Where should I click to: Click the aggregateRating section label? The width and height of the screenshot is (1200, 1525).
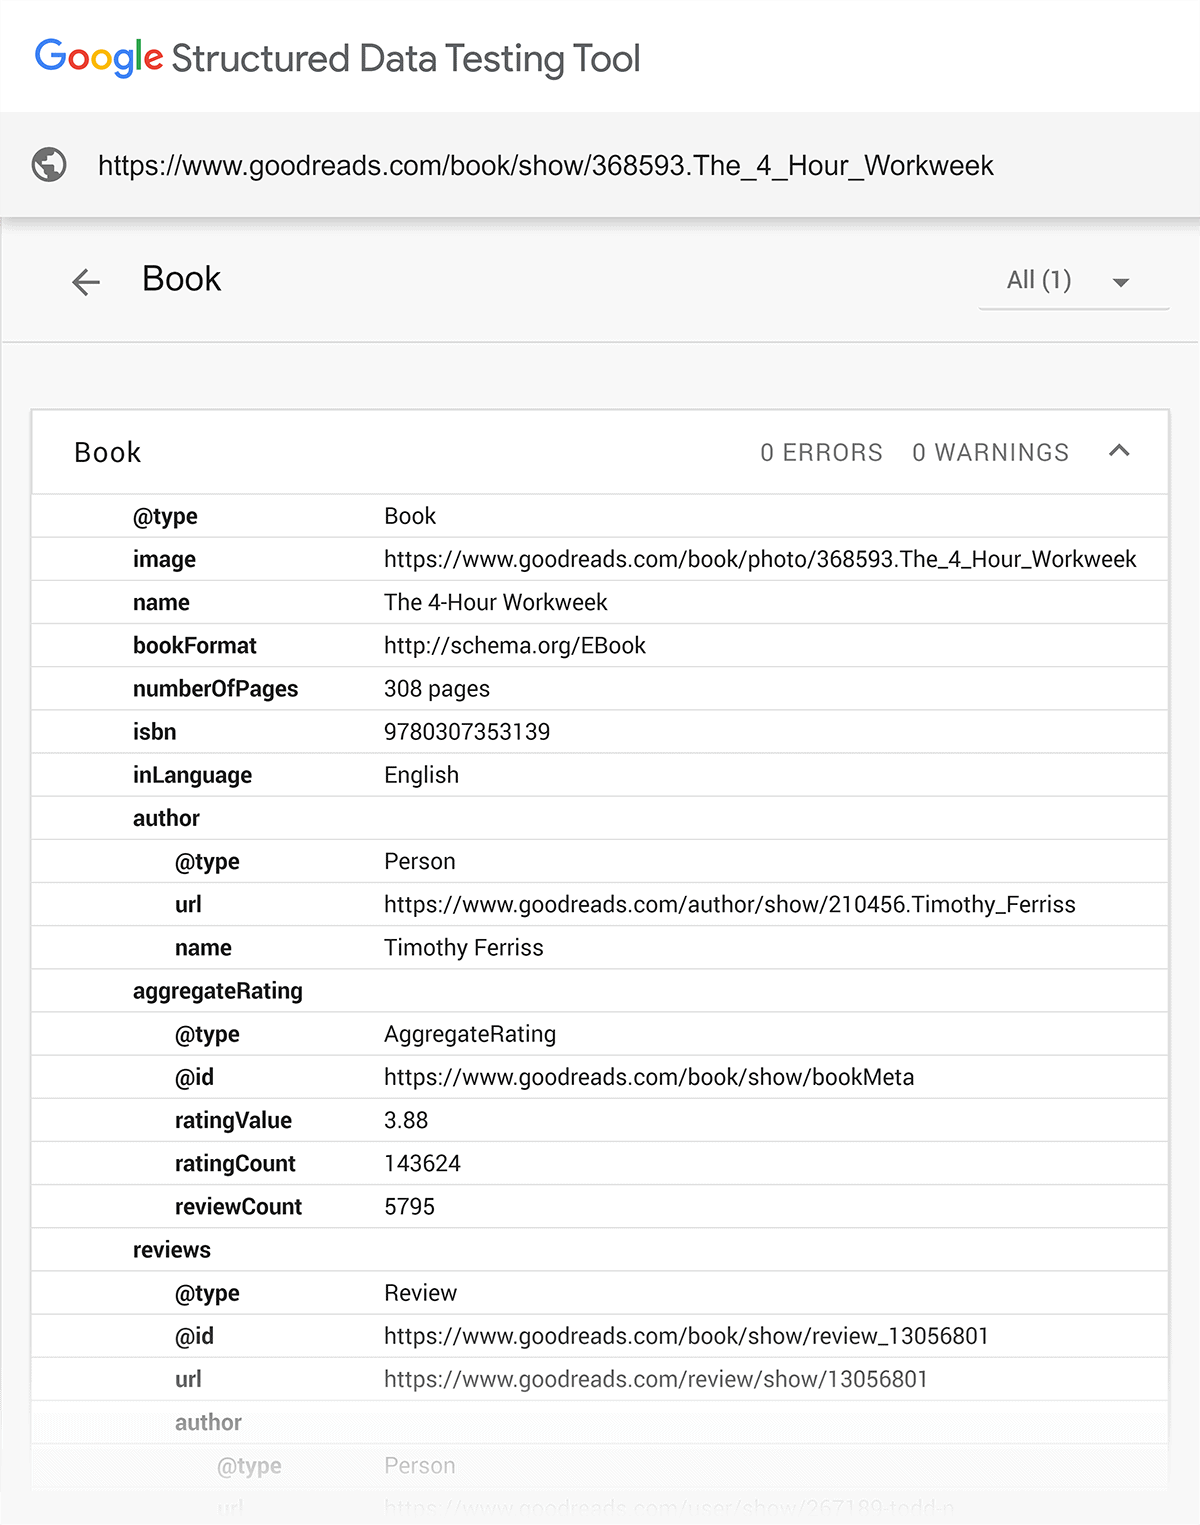217,991
